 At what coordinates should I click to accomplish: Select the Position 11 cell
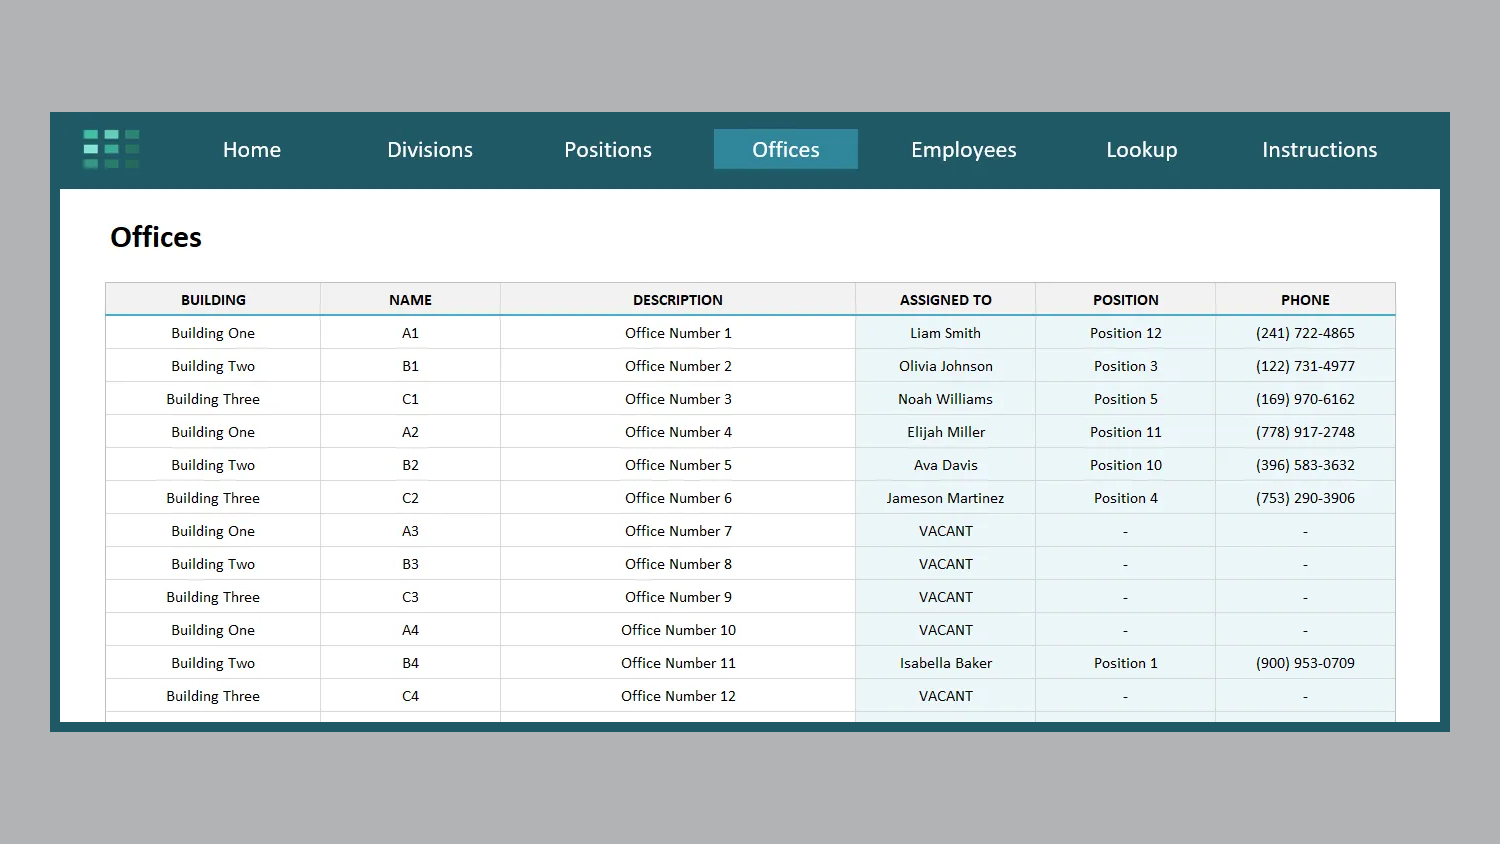point(1126,432)
